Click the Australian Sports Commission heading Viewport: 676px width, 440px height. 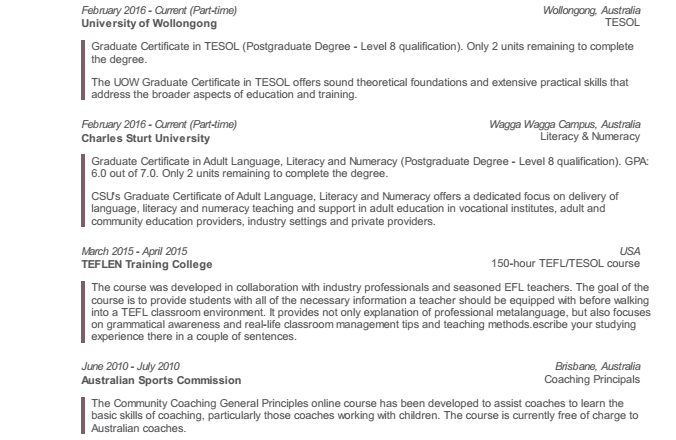(x=161, y=380)
